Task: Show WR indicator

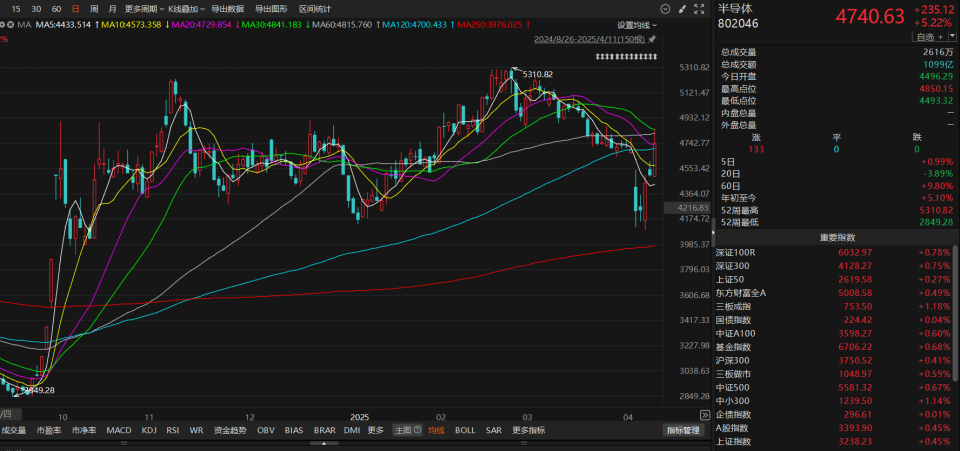Action: 197,430
